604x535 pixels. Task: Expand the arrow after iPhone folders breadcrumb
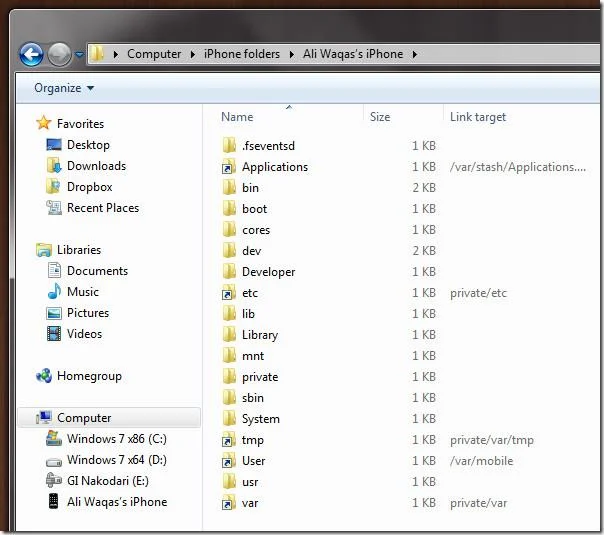[x=292, y=54]
